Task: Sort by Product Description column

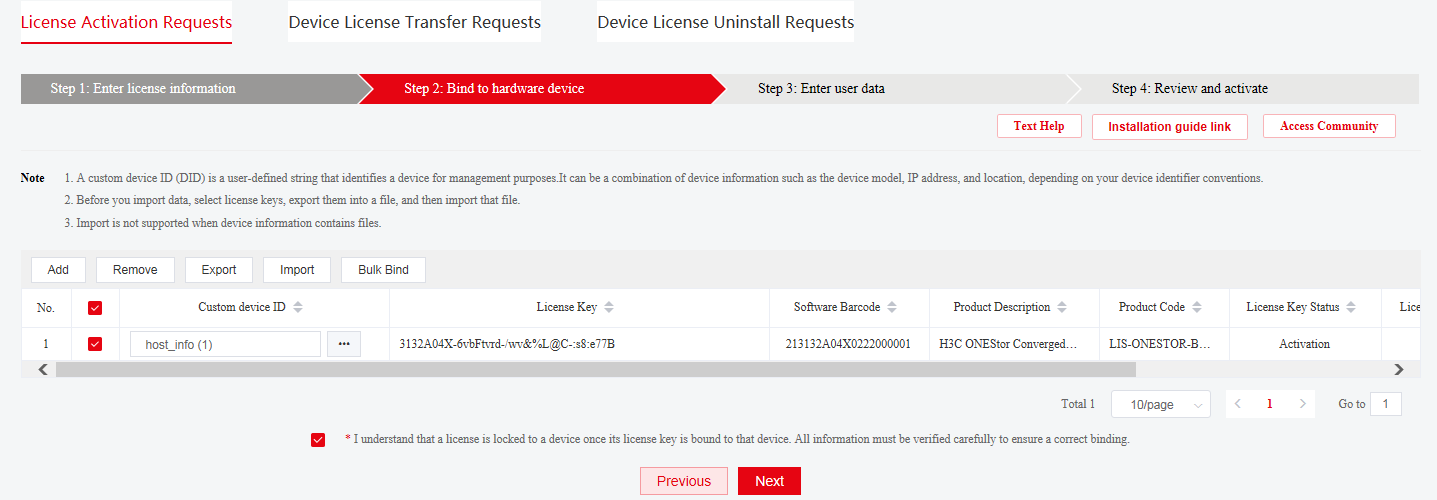Action: [1062, 307]
